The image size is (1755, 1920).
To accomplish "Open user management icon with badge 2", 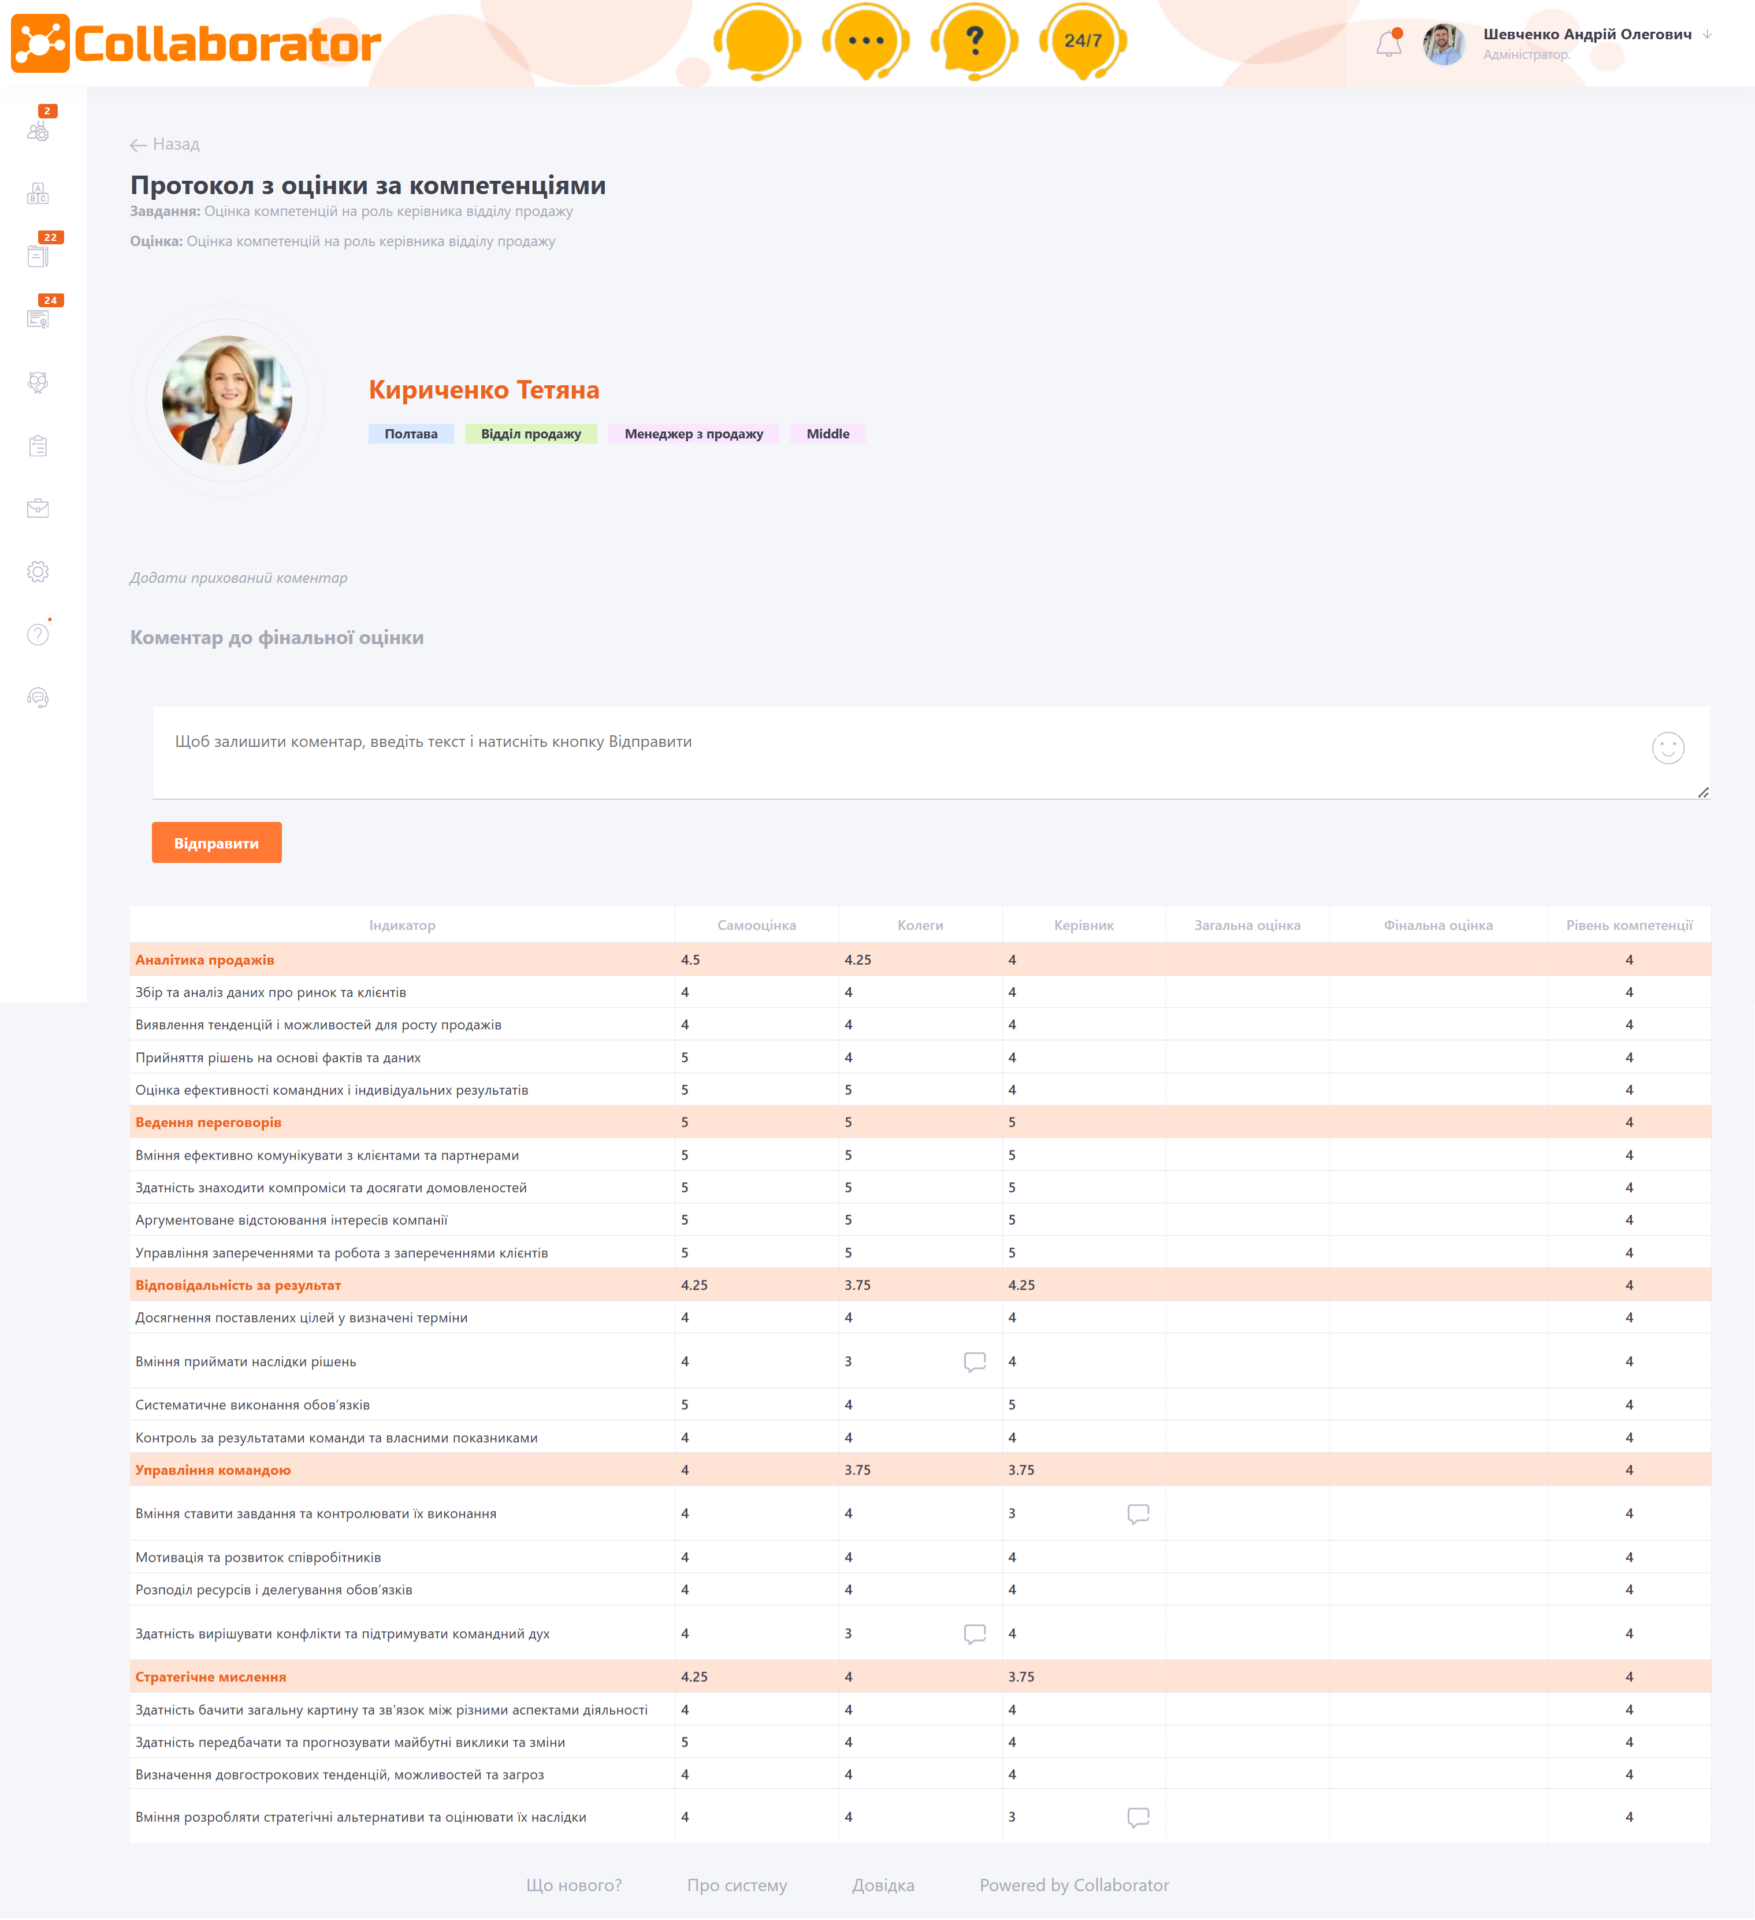I will click(x=38, y=131).
